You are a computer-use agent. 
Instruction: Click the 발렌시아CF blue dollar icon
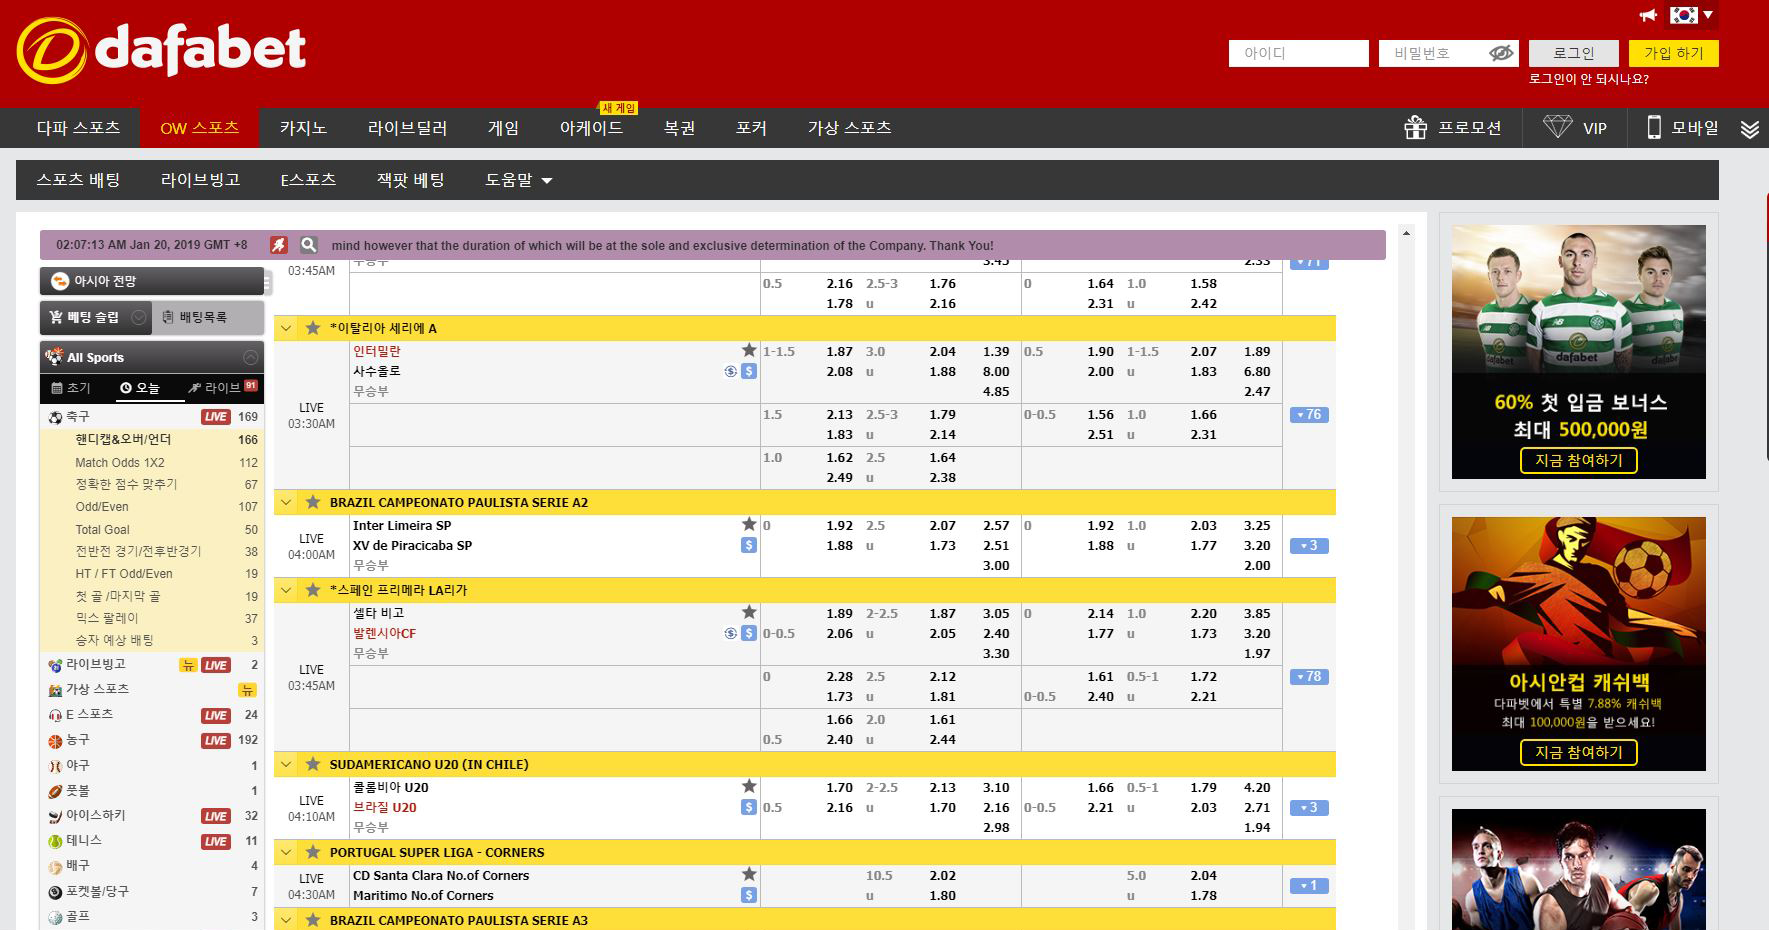click(749, 633)
